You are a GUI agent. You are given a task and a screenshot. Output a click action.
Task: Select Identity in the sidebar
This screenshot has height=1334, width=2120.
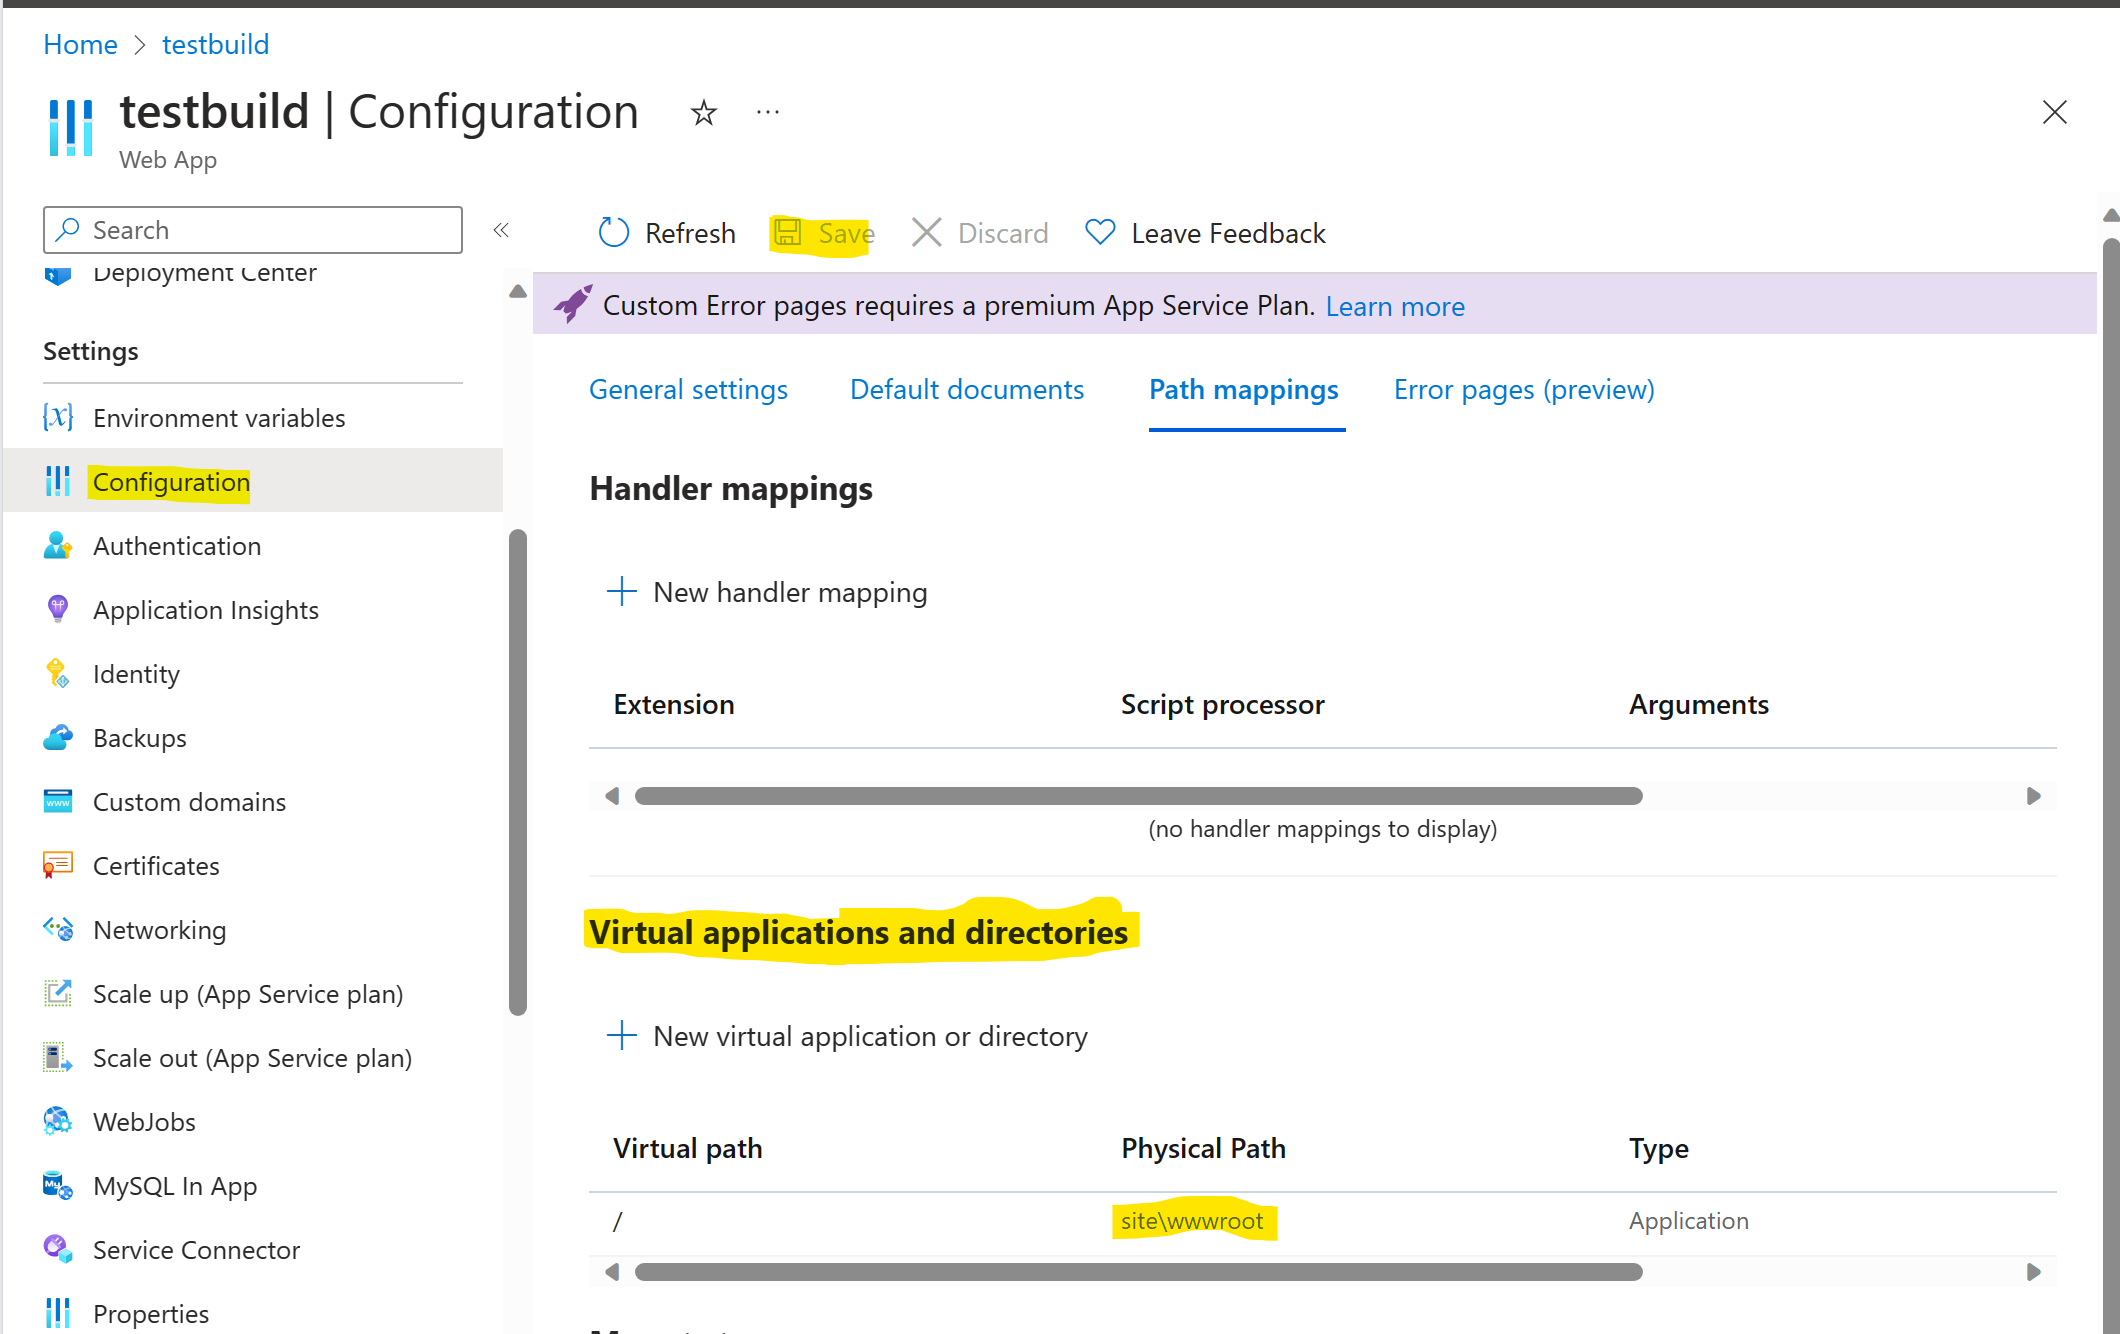(x=136, y=673)
